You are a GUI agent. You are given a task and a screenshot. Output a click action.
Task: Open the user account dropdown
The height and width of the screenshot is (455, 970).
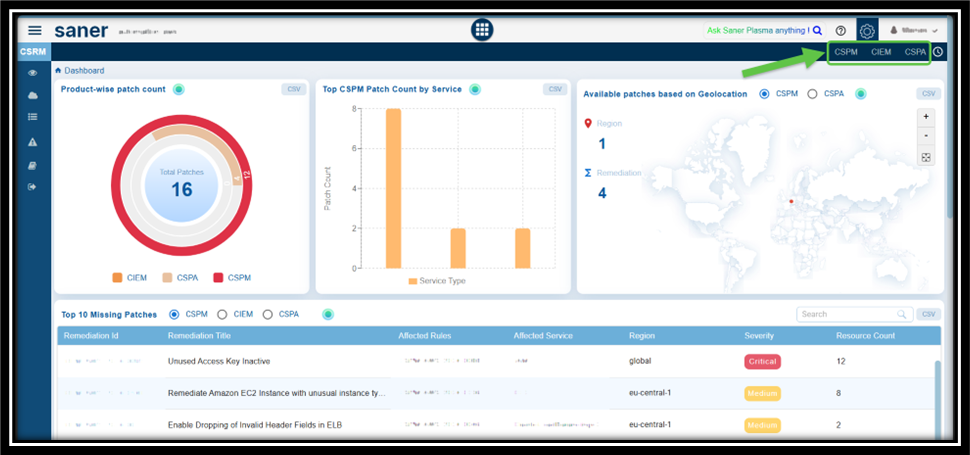(x=914, y=30)
